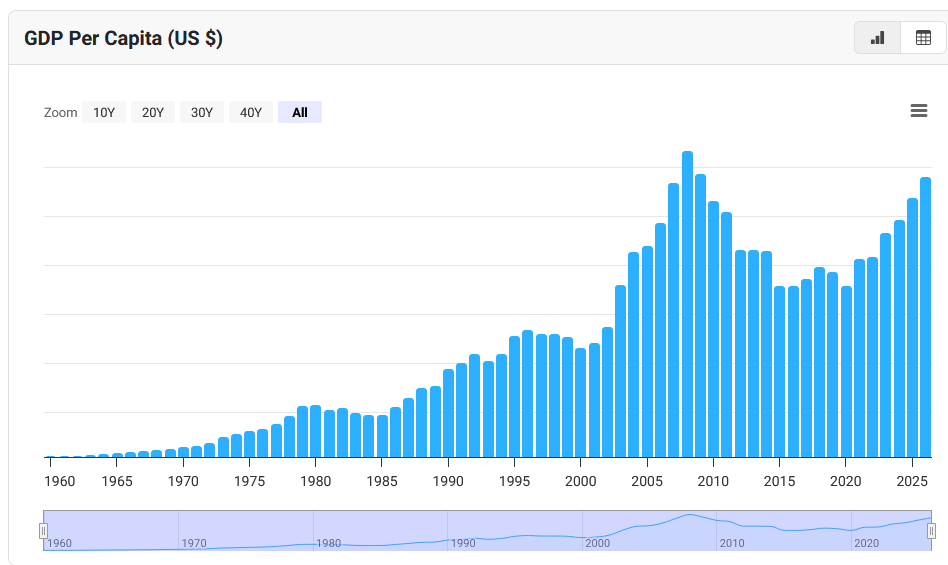Click the 1980 bar in chart

(316, 431)
